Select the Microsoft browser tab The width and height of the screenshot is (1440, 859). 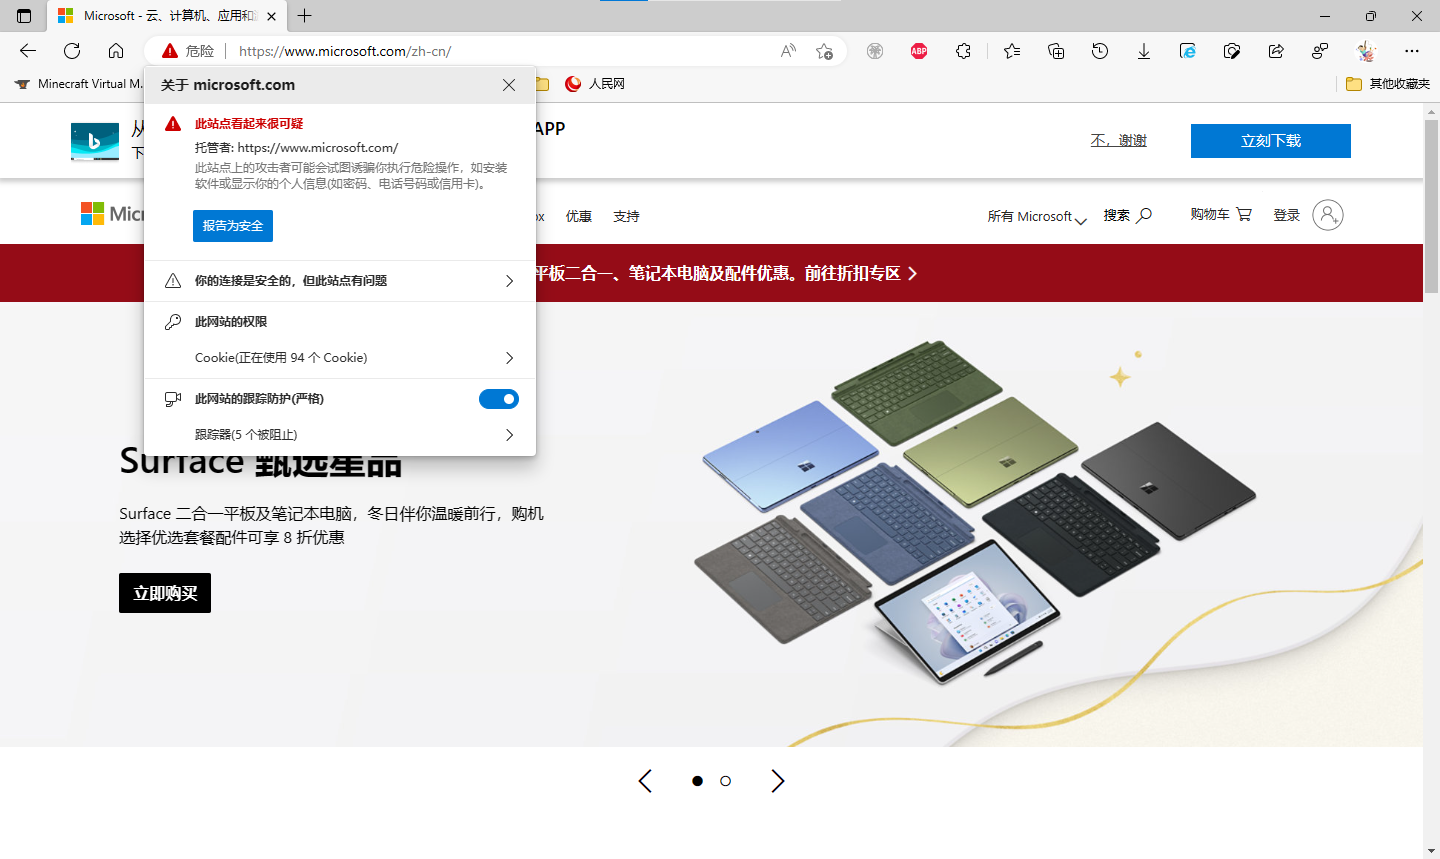[x=167, y=16]
